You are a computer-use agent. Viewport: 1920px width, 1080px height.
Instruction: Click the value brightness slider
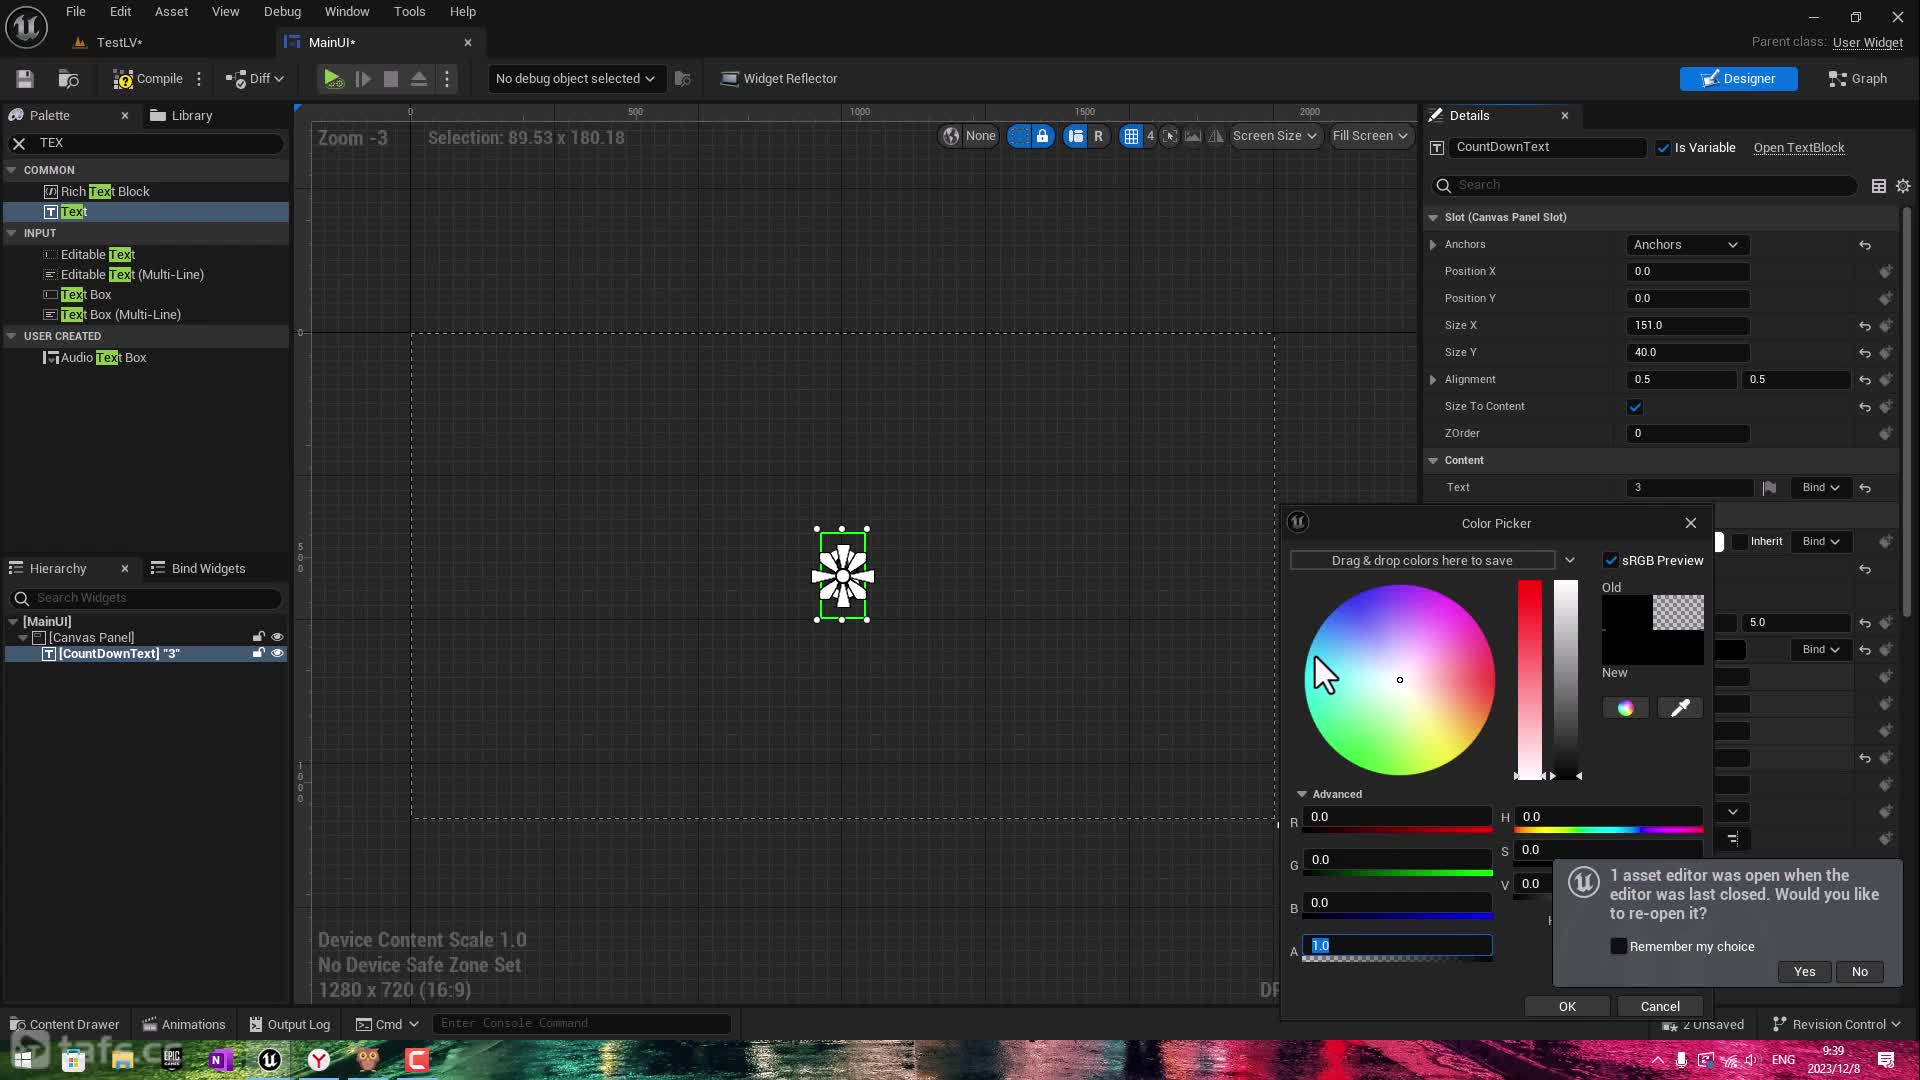tap(1566, 680)
